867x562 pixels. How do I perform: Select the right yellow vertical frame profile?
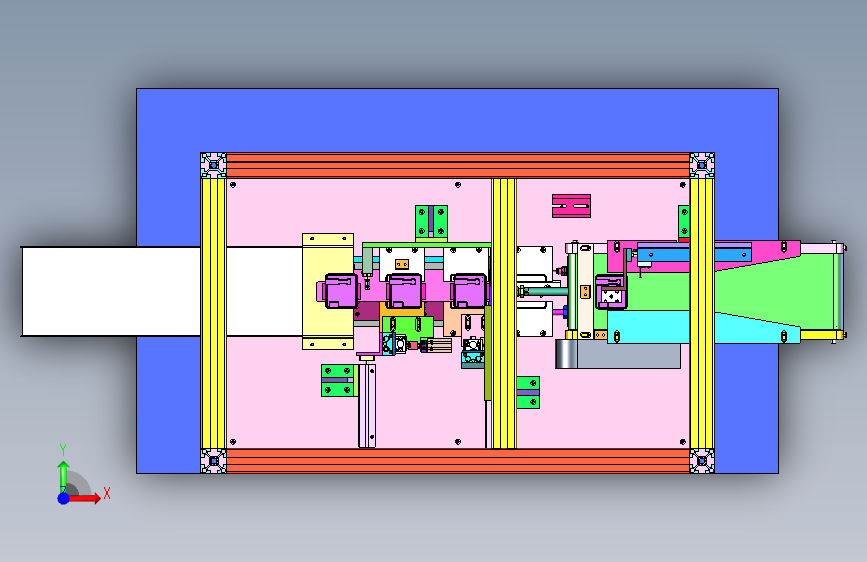[x=702, y=313]
